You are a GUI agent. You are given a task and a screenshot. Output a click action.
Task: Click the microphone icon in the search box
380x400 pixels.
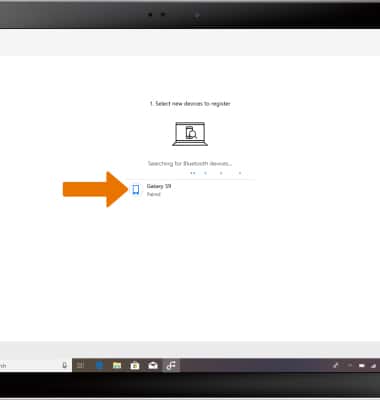pyautogui.click(x=65, y=365)
